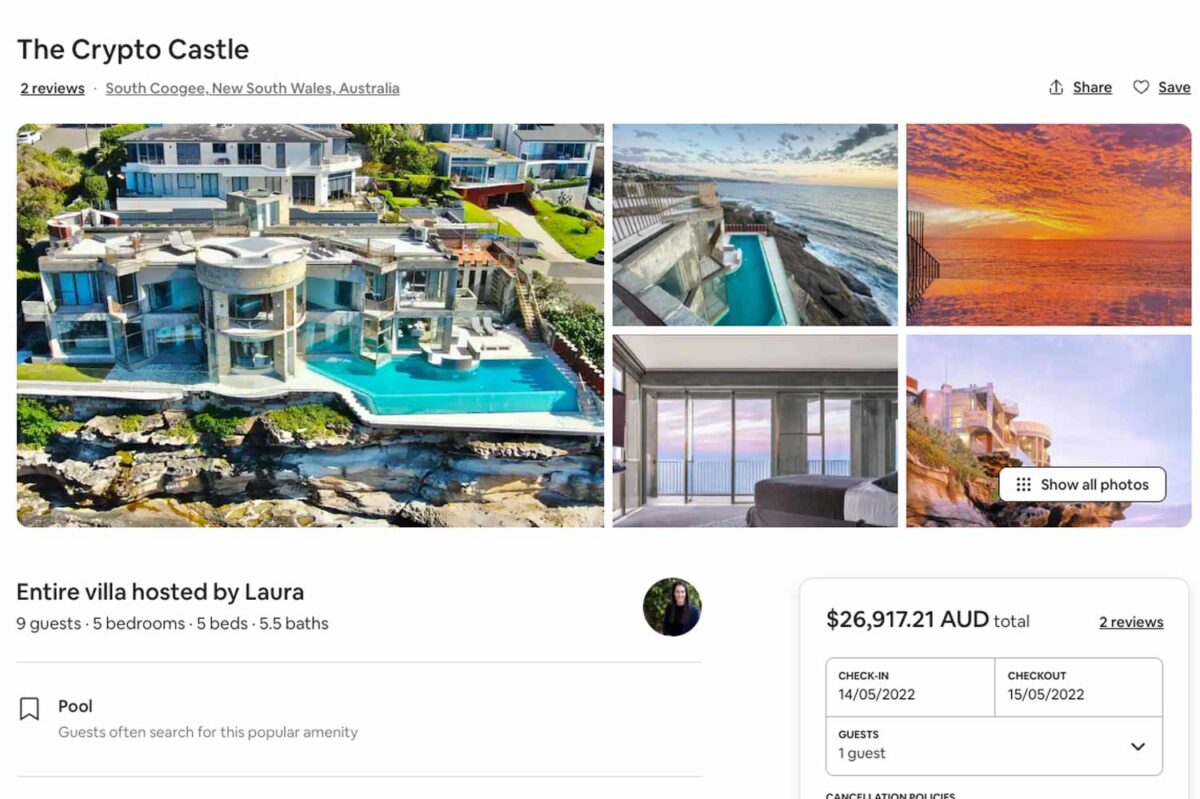Click the Show all photos button

[1082, 485]
